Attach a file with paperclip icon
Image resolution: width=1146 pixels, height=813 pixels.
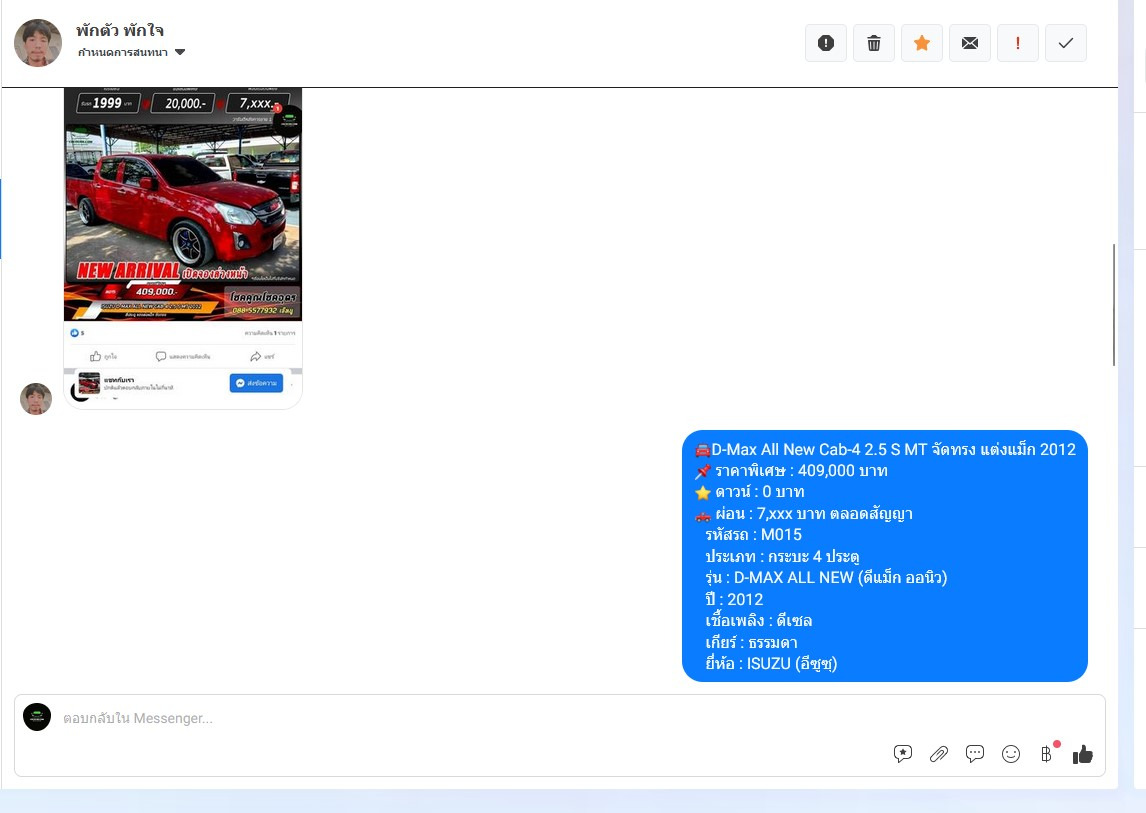coord(938,754)
